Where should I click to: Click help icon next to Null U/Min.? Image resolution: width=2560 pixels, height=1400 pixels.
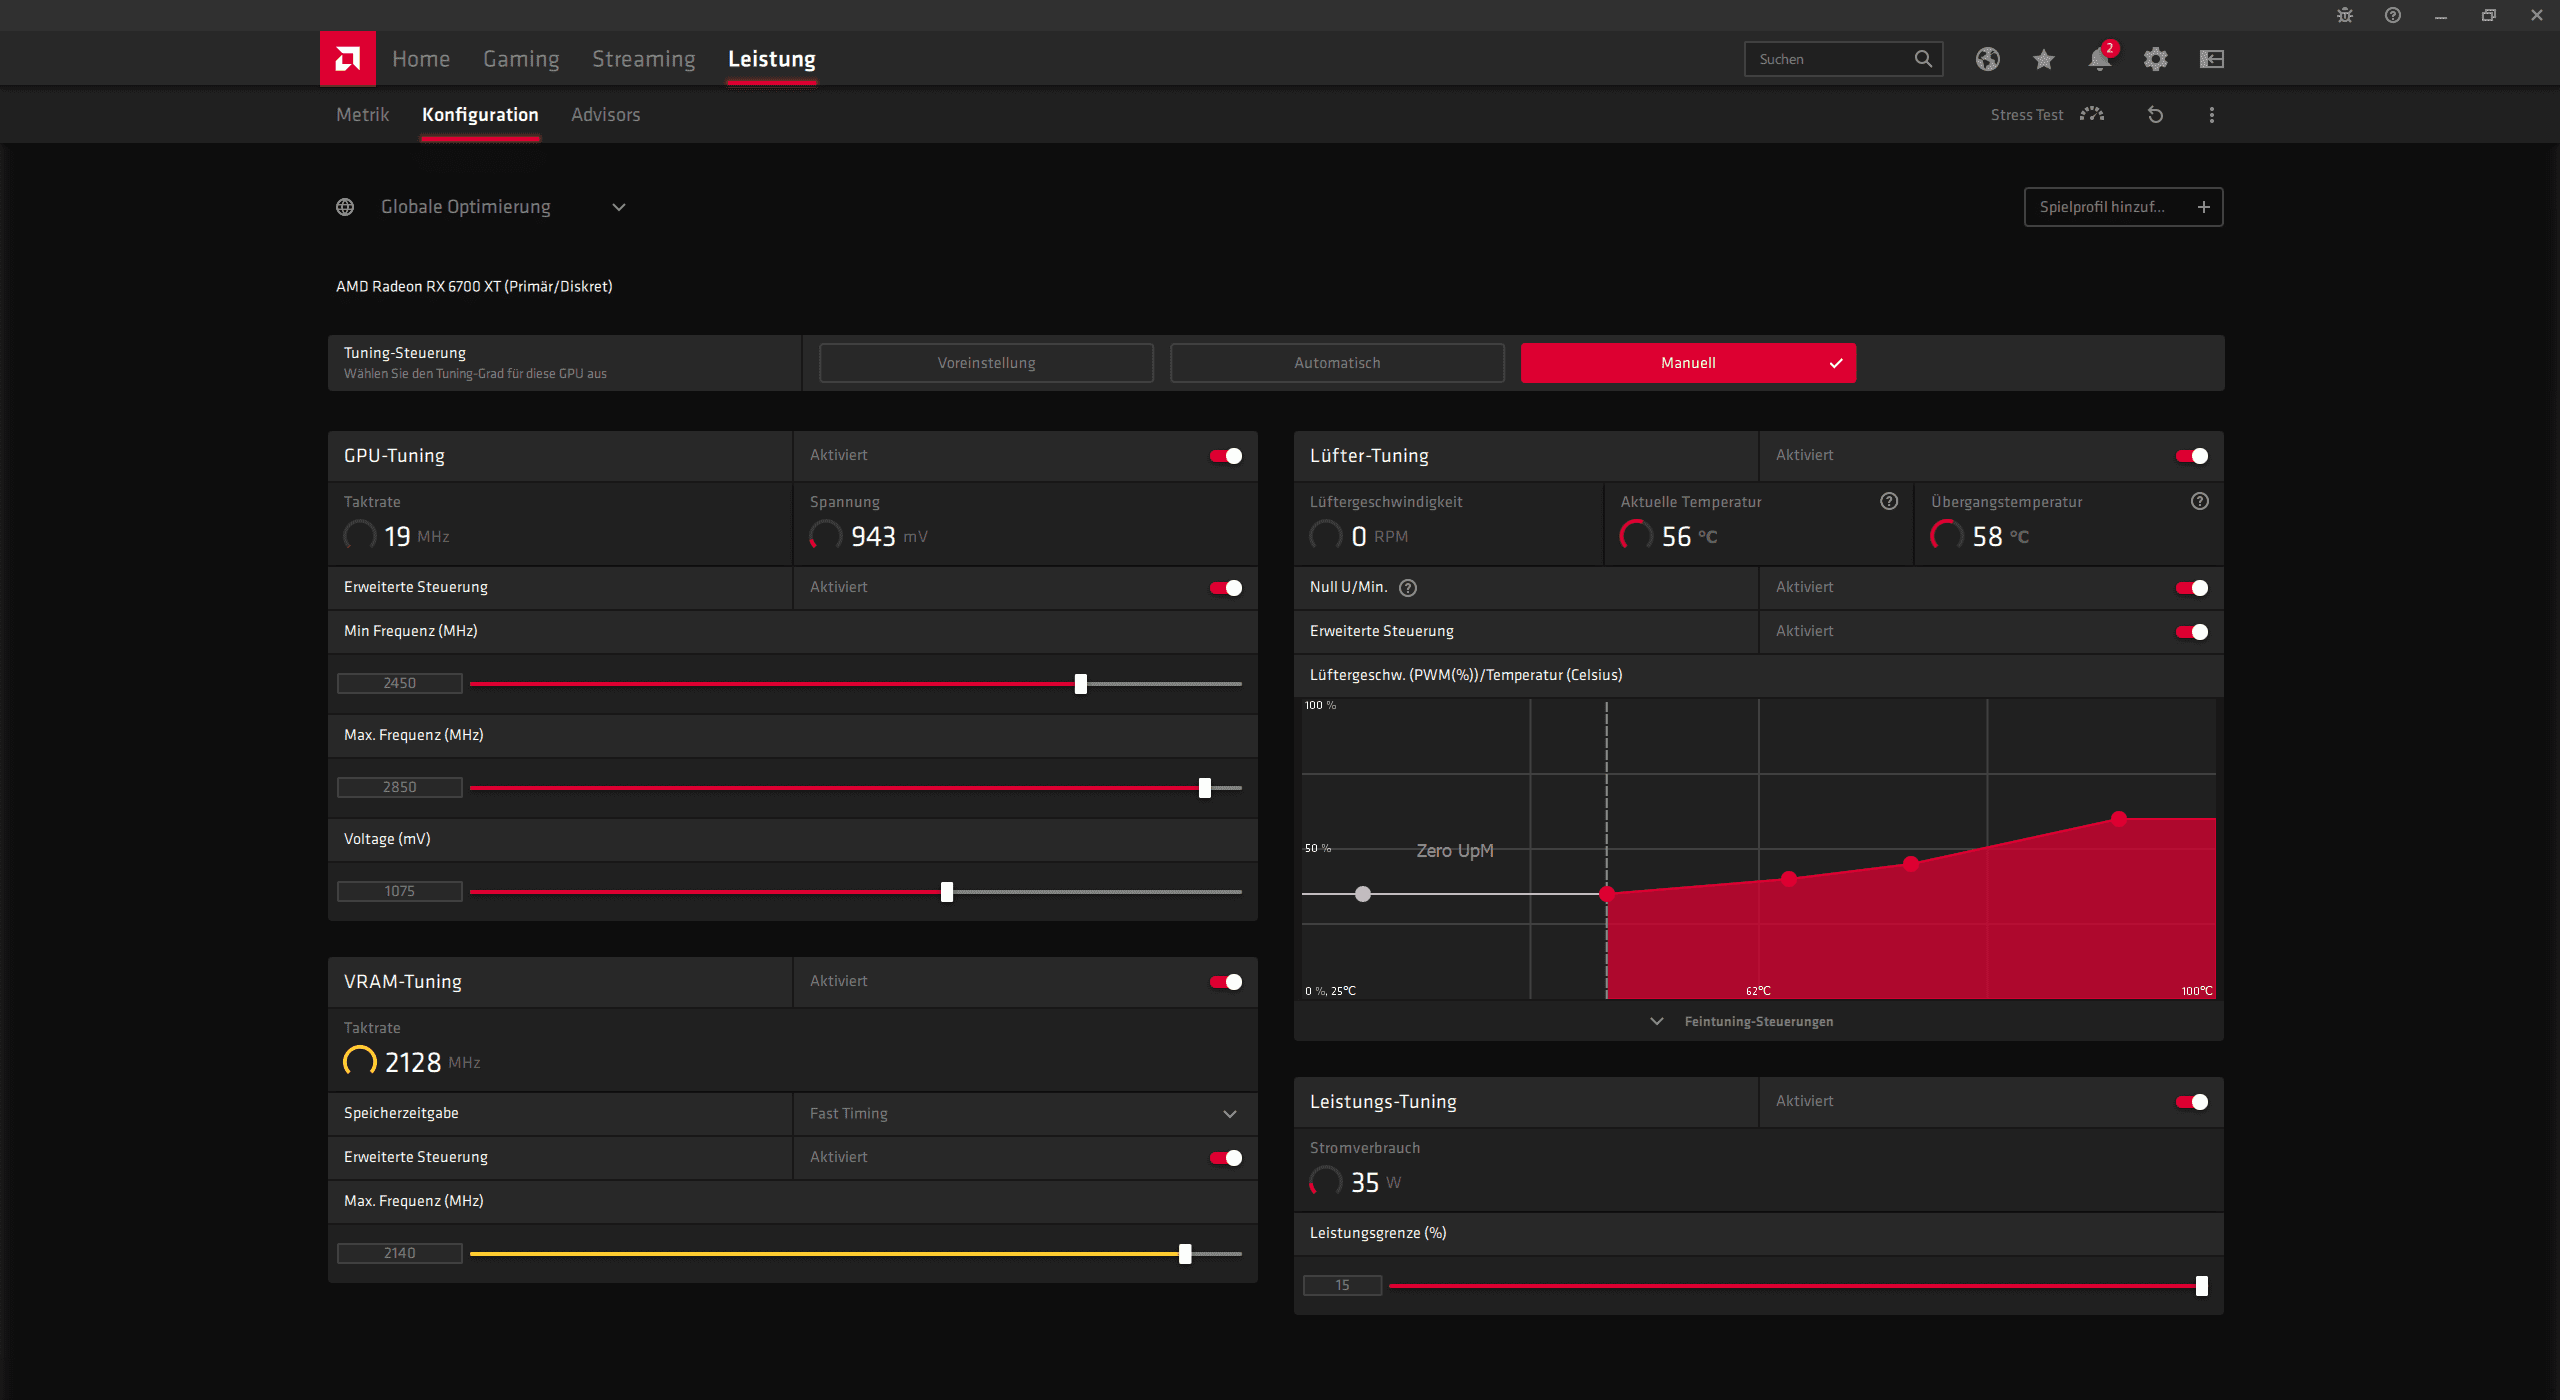click(x=1408, y=588)
